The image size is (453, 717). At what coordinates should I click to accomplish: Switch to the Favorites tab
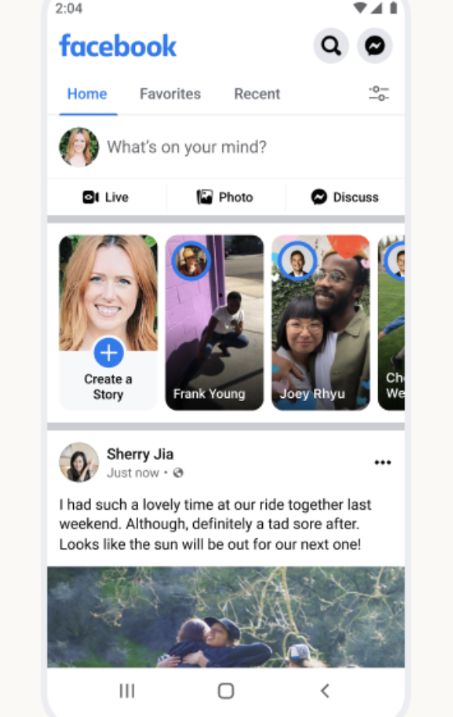[170, 94]
